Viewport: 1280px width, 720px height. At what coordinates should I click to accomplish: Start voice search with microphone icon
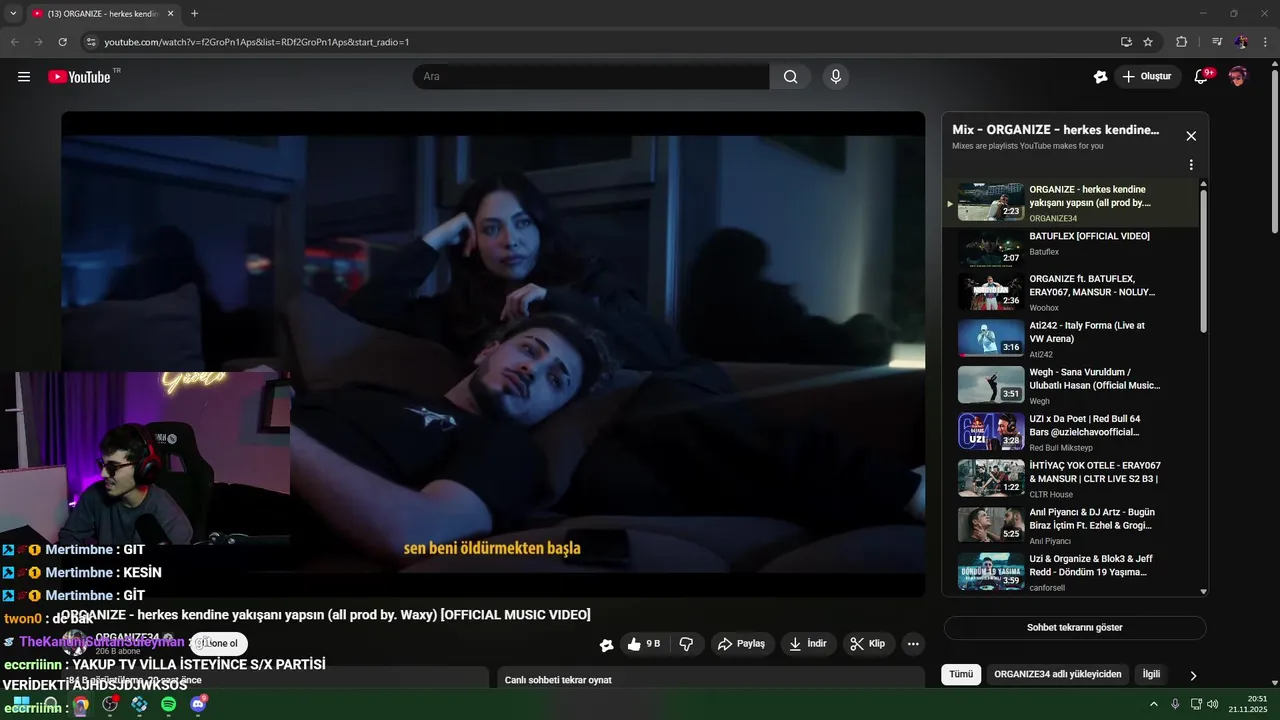click(836, 77)
